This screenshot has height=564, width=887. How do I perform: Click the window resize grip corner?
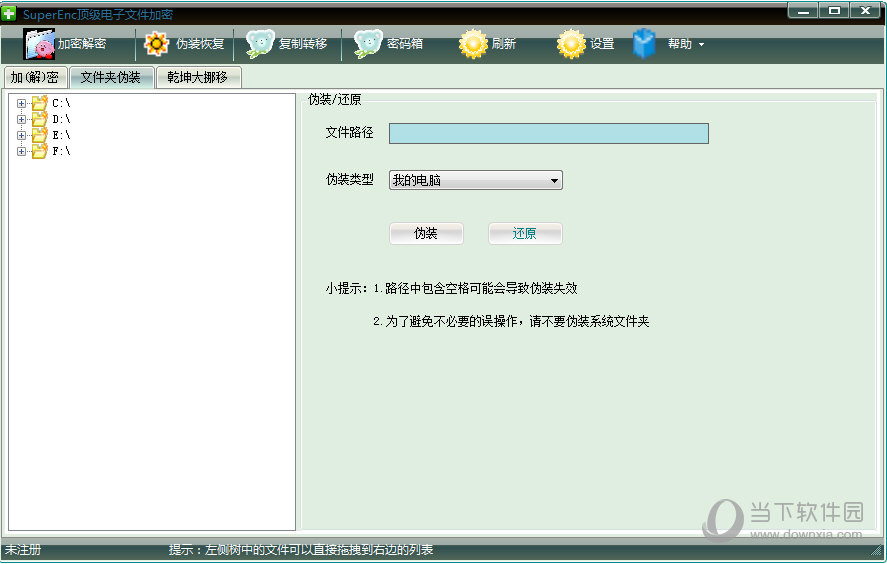(x=877, y=550)
